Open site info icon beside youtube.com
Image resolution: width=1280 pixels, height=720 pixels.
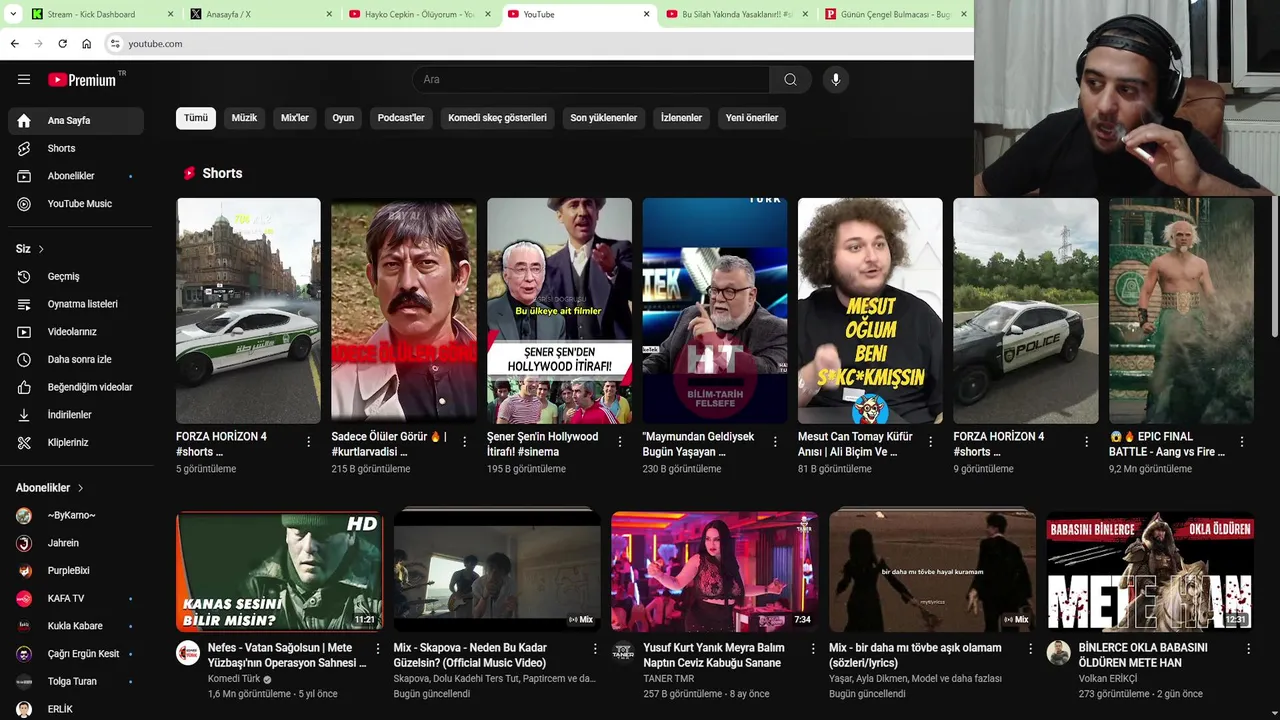click(115, 44)
